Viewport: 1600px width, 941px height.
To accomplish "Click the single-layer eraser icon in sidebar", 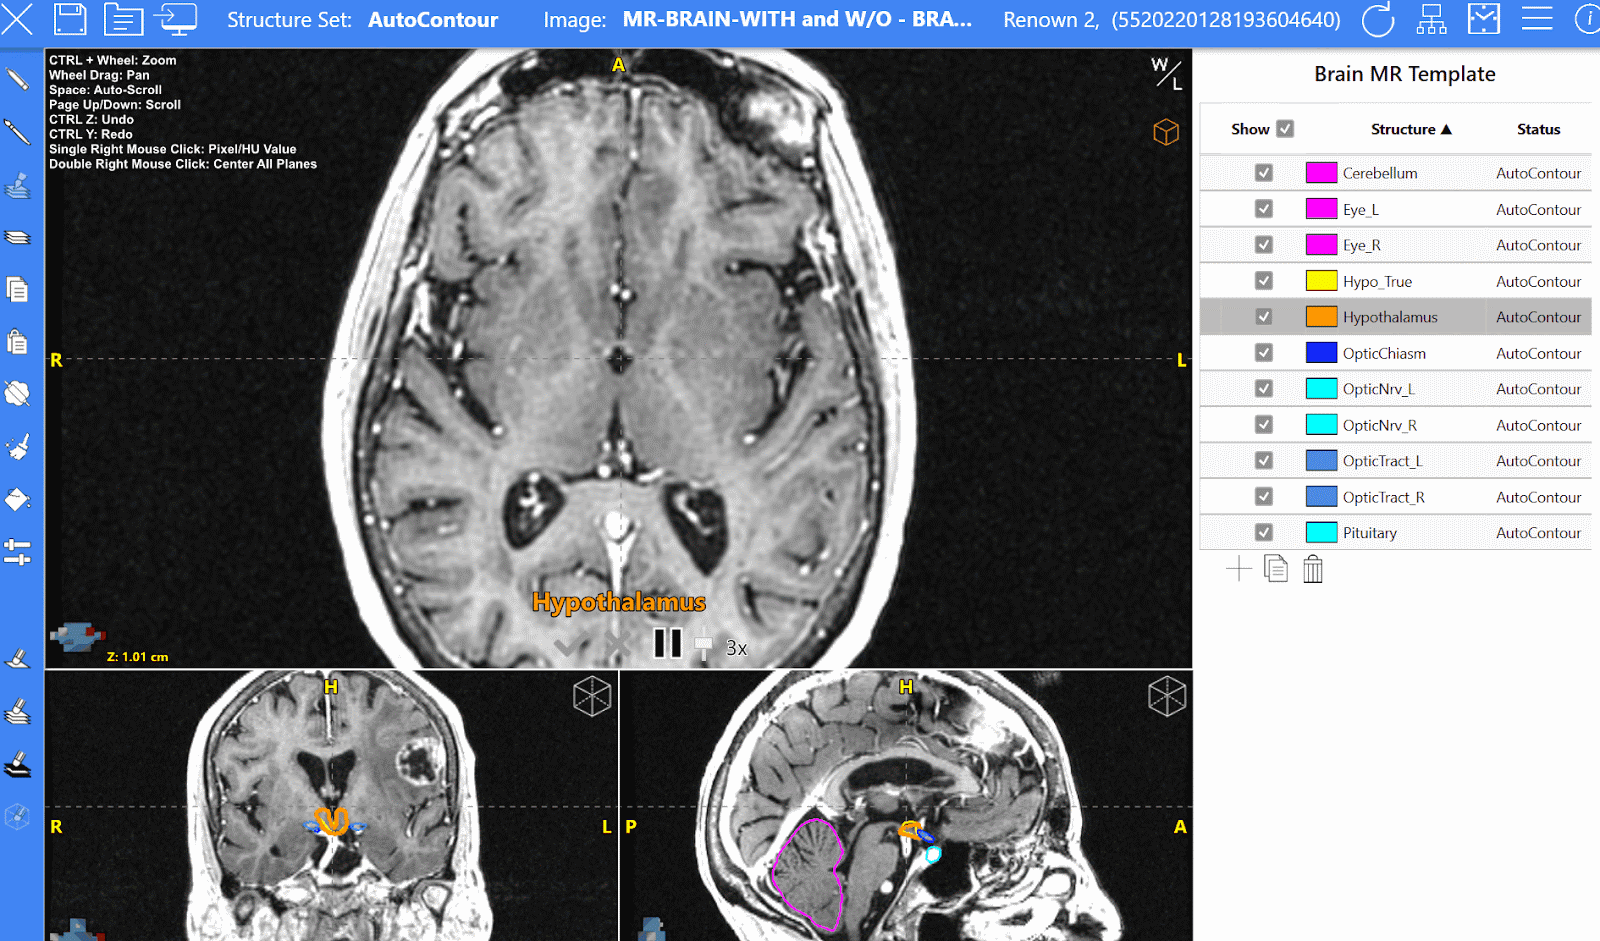I will point(18,659).
